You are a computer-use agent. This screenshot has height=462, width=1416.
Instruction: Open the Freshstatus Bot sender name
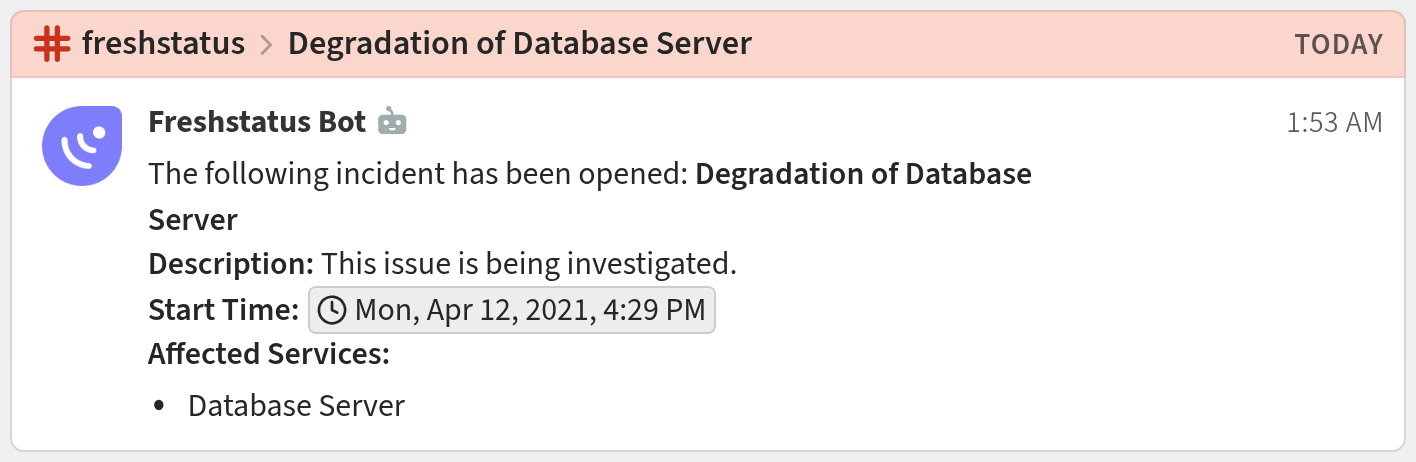tap(257, 123)
